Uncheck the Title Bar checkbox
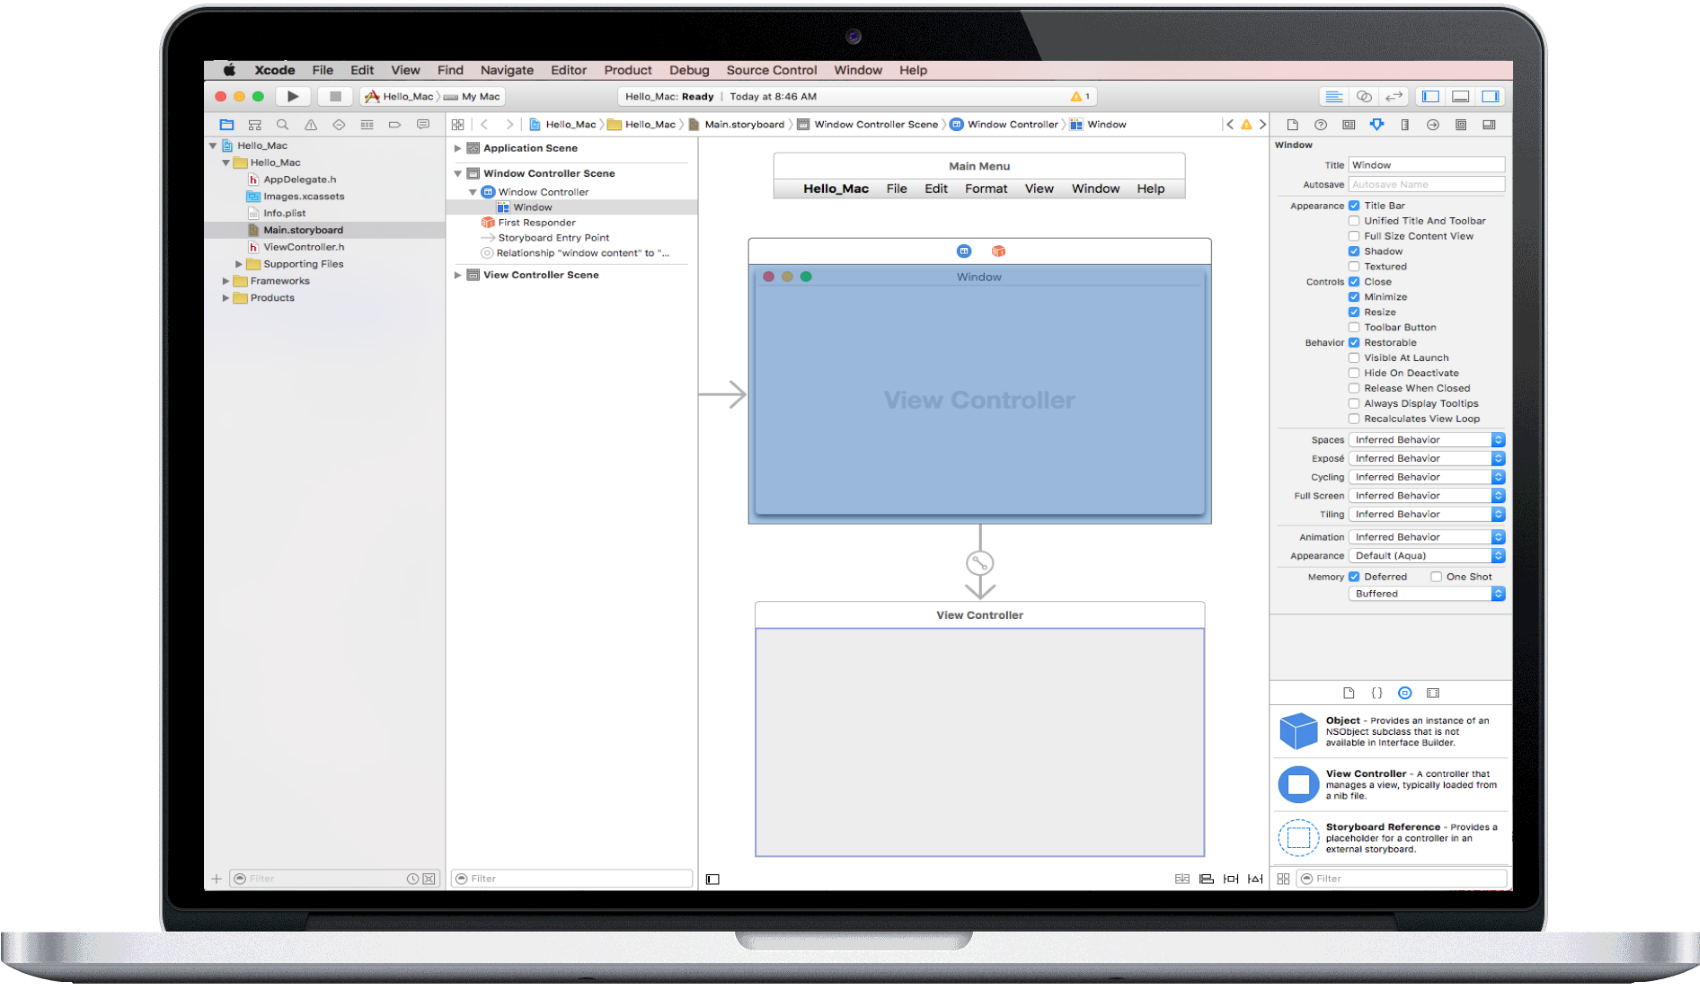This screenshot has height=1000, width=1700. pyautogui.click(x=1354, y=206)
